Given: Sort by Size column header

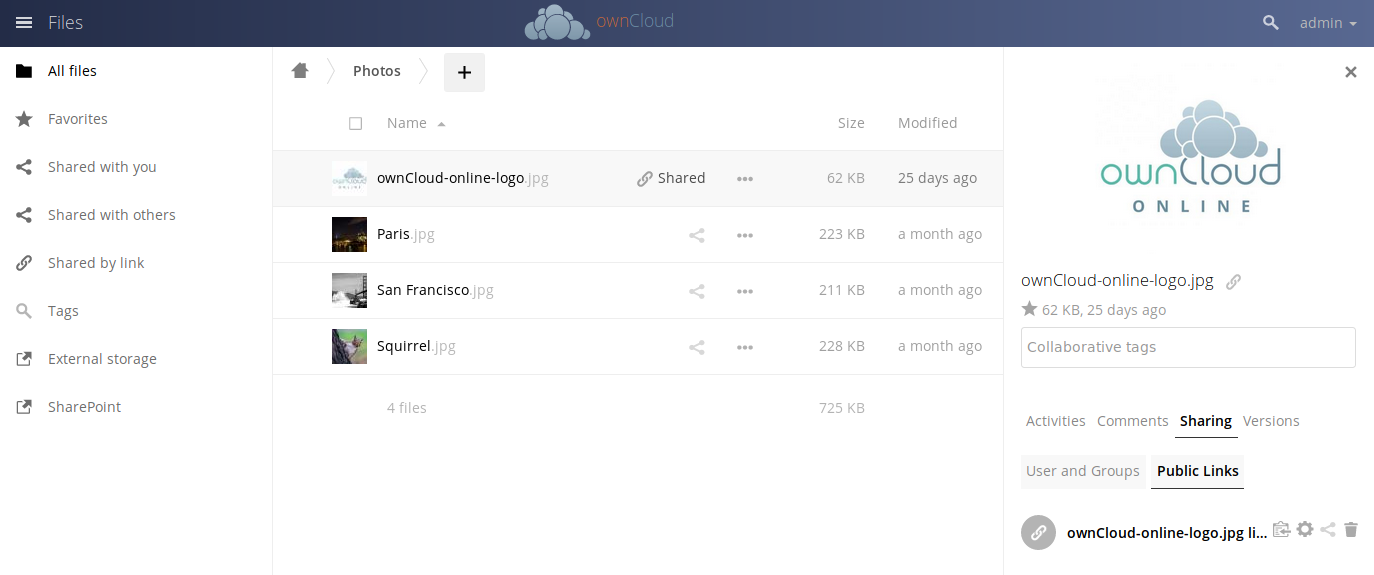Looking at the screenshot, I should (x=851, y=123).
